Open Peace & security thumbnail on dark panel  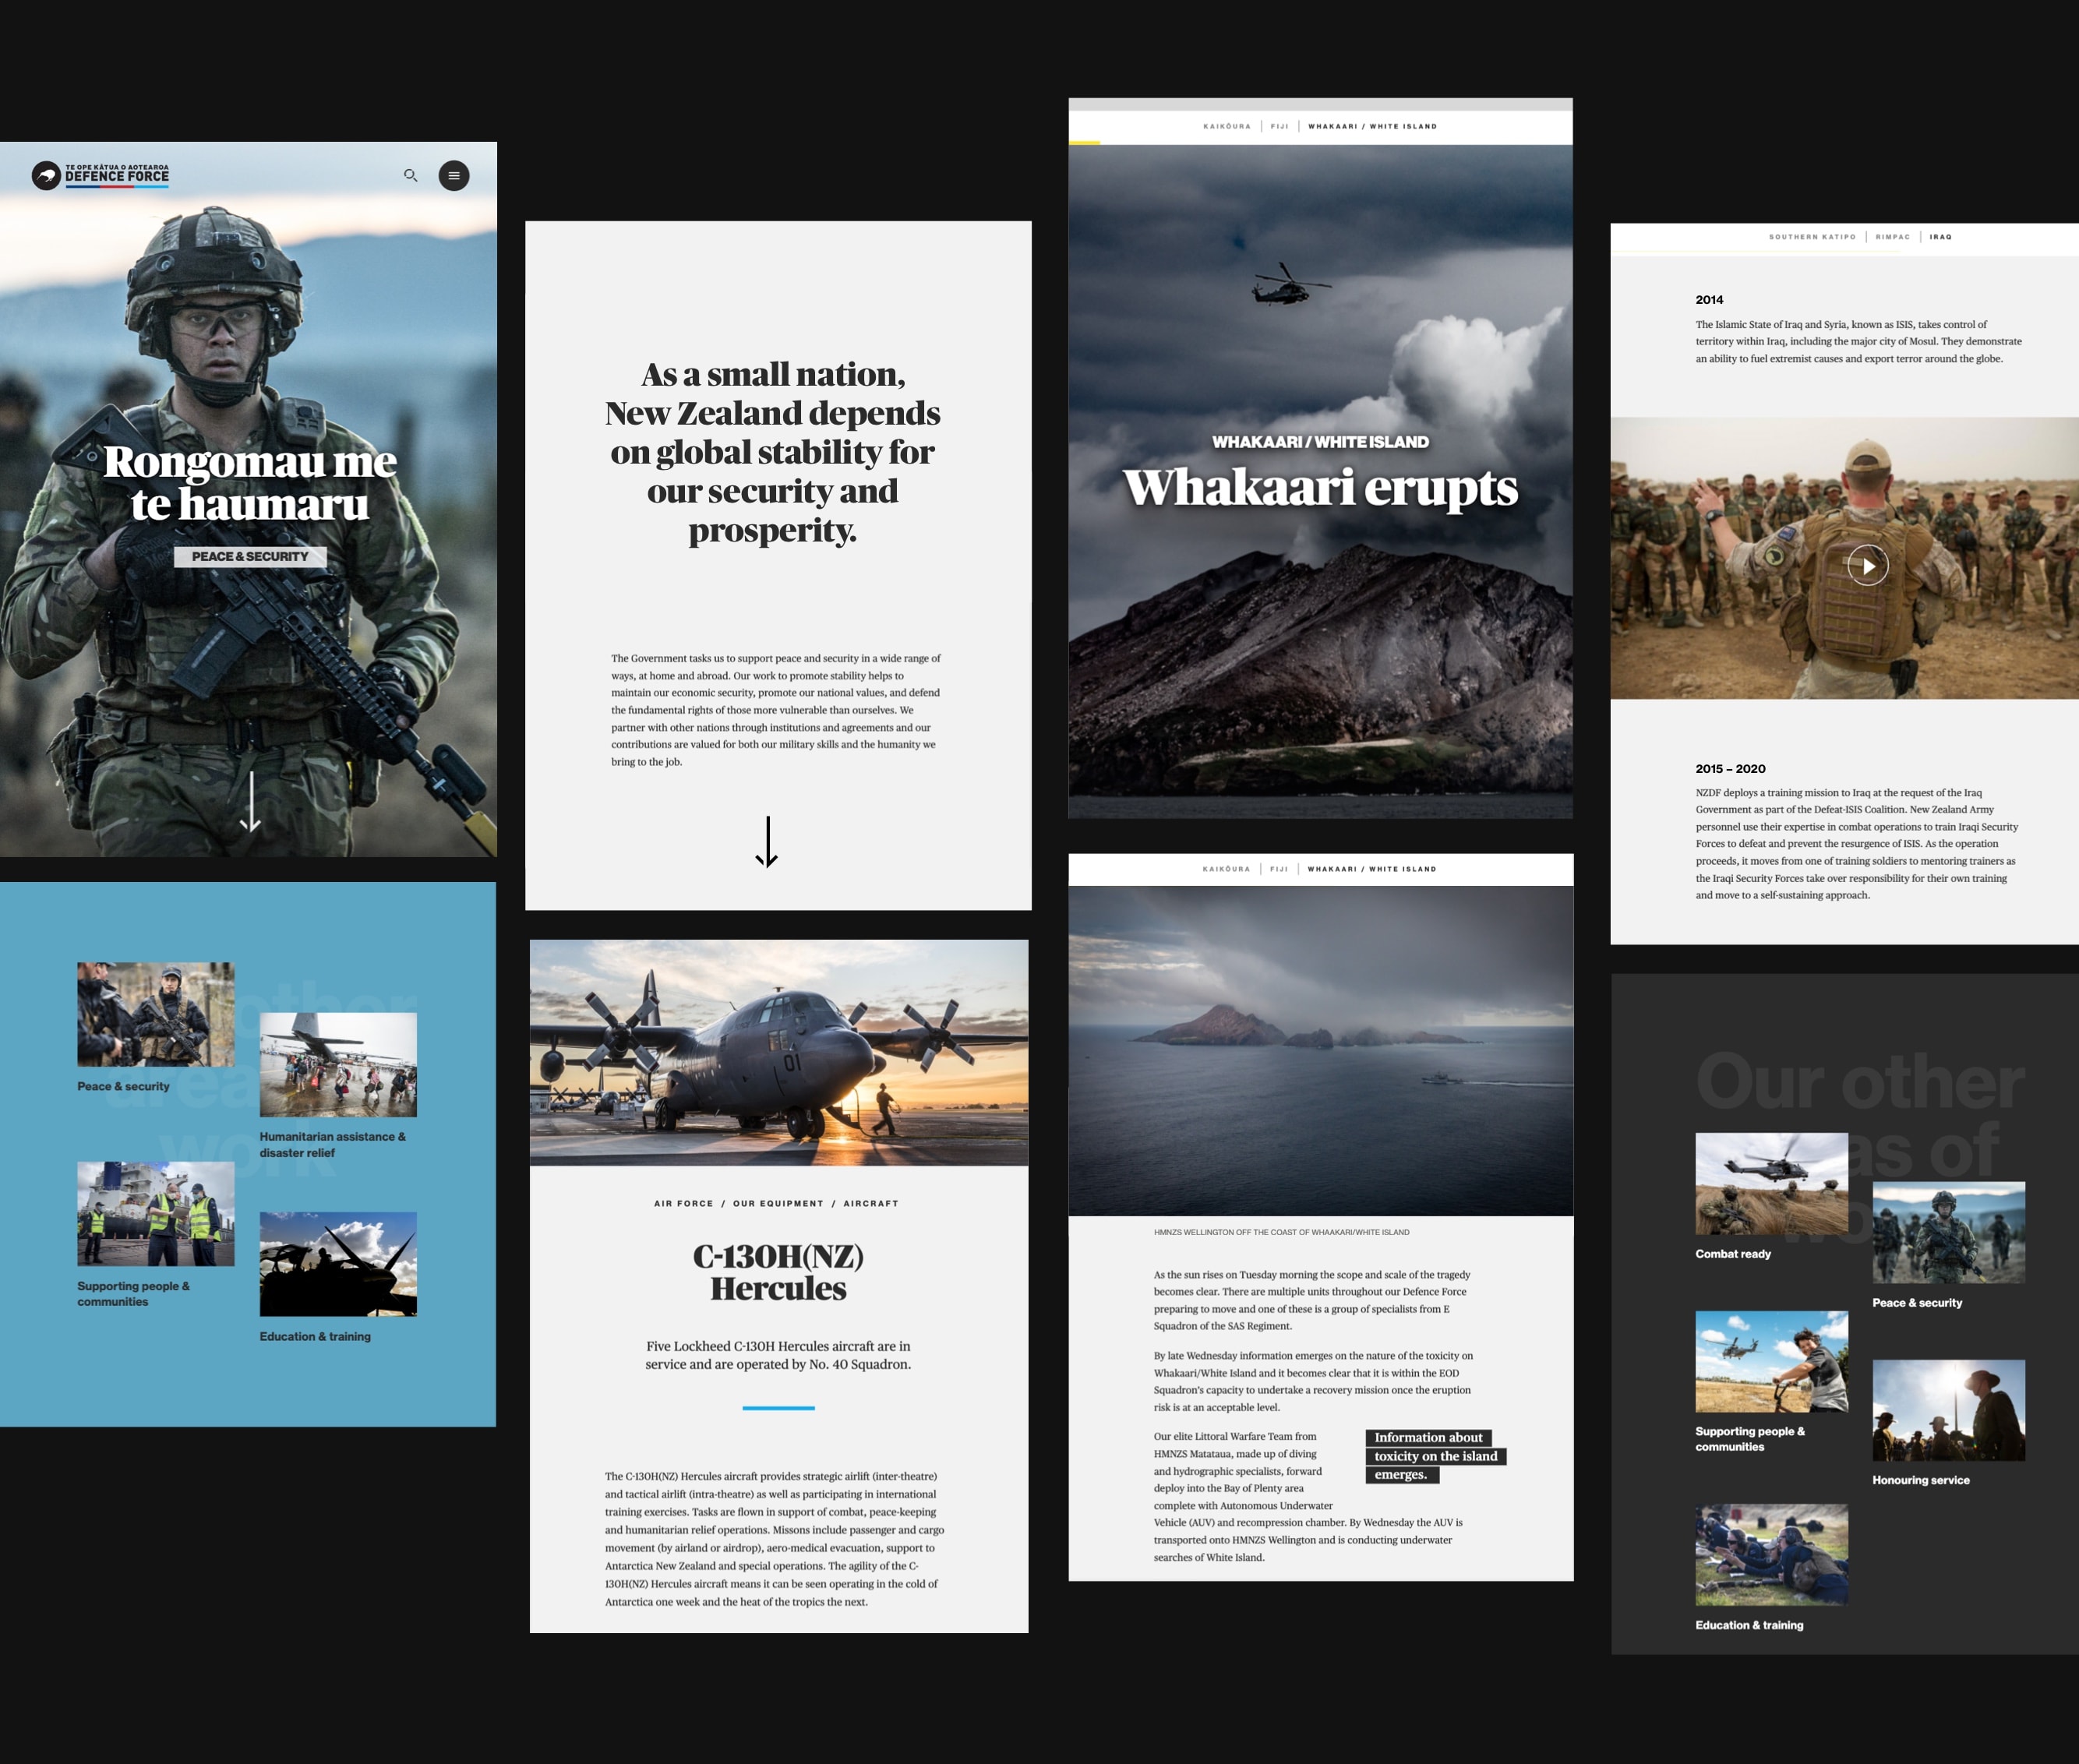point(1948,1232)
